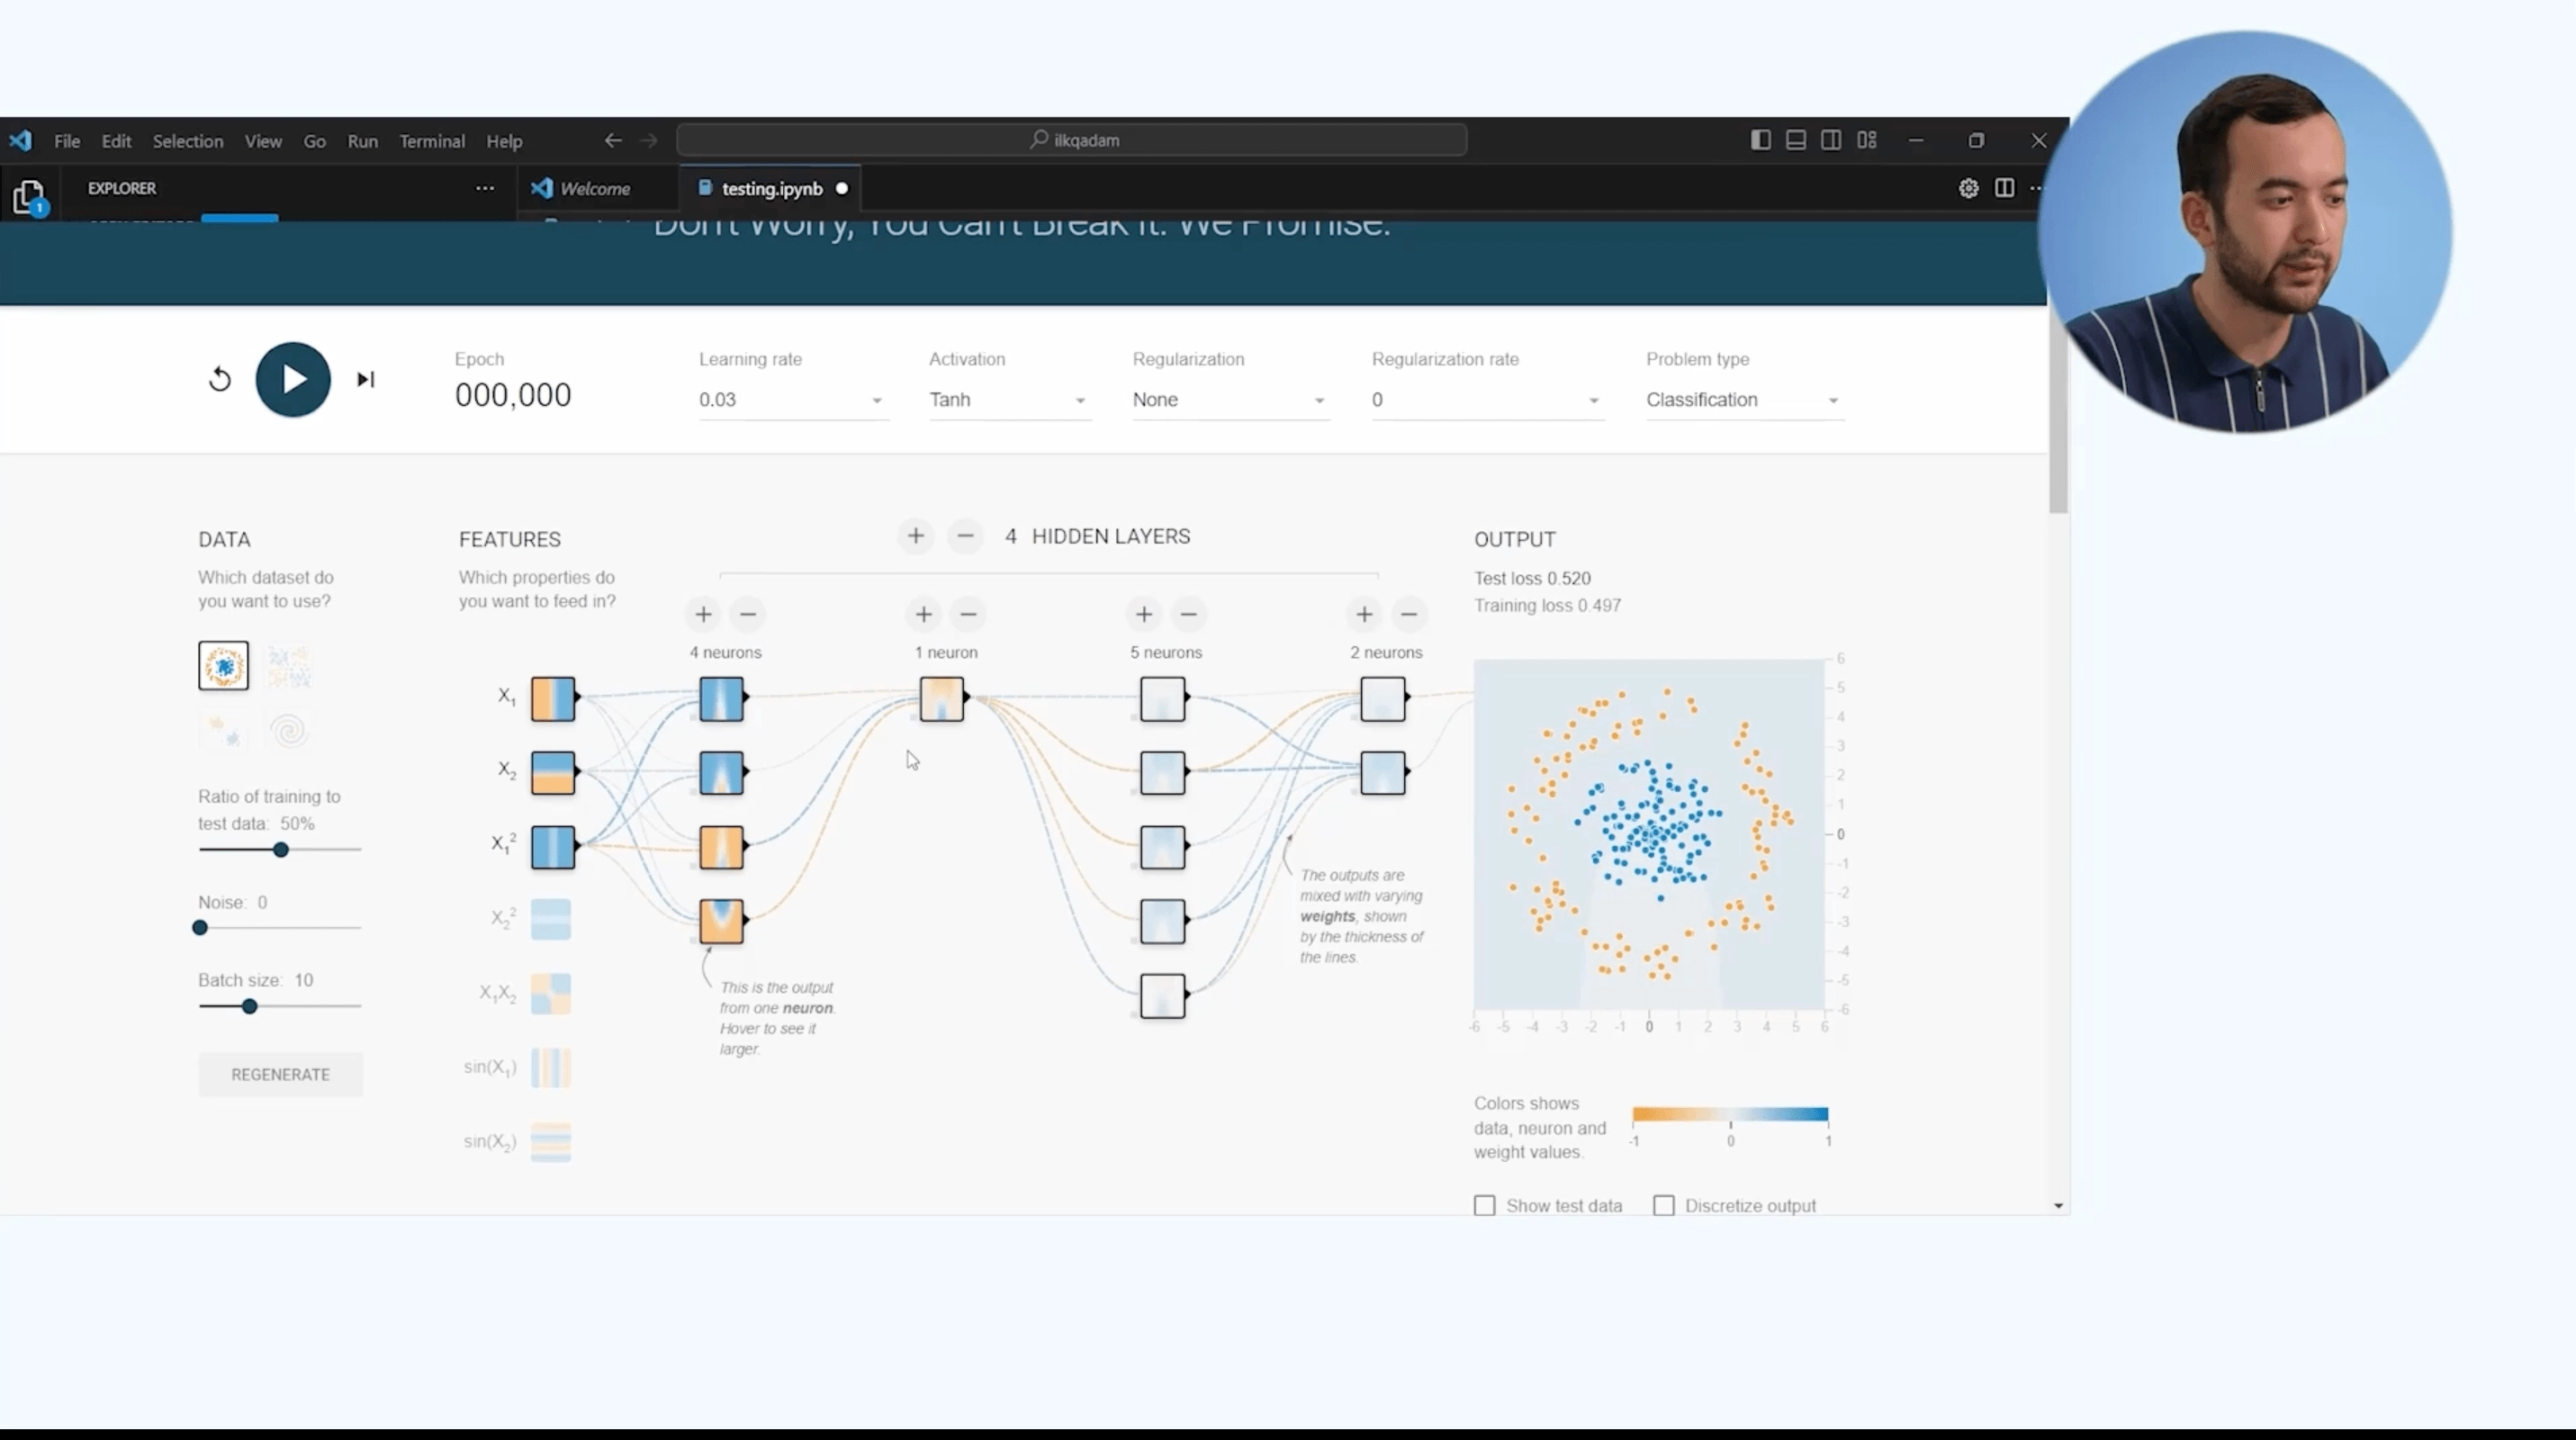Select the spiral dataset icon
Viewport: 2576px width, 1440px height.
[x=289, y=731]
